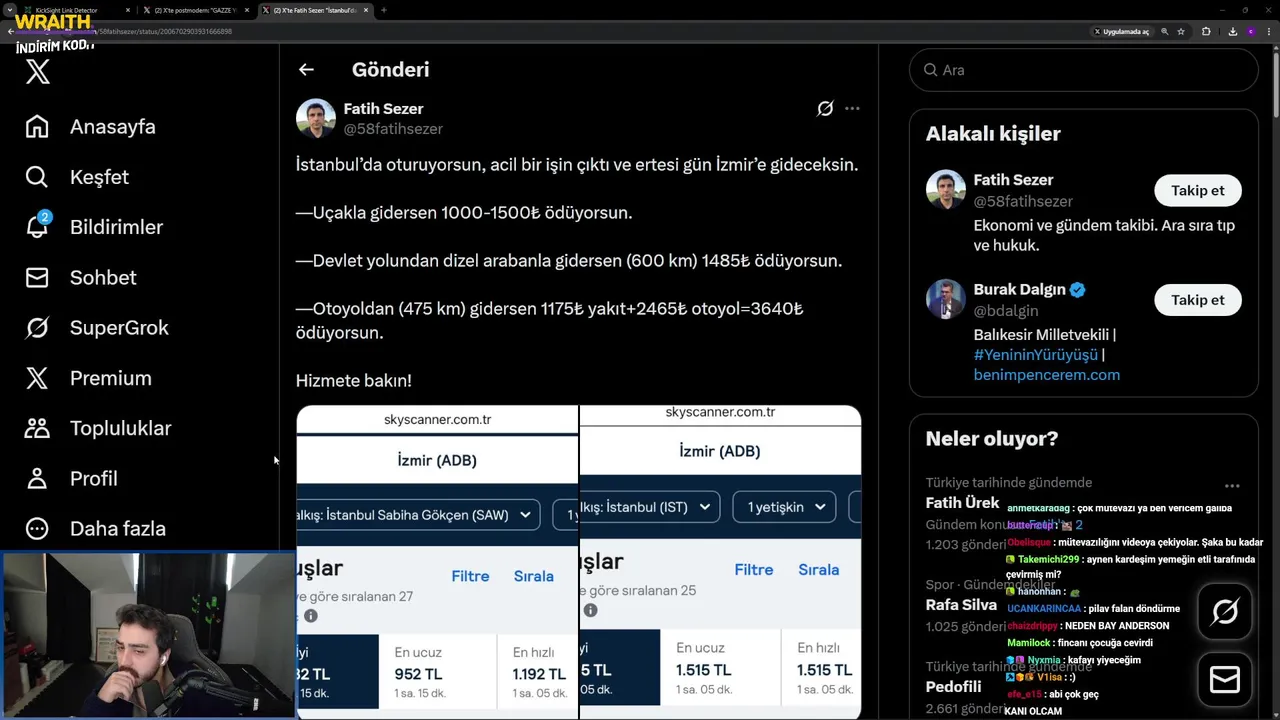Image resolution: width=1280 pixels, height=720 pixels.
Task: Open the Sabiha Gökçen flight screenshot image
Action: point(437,560)
